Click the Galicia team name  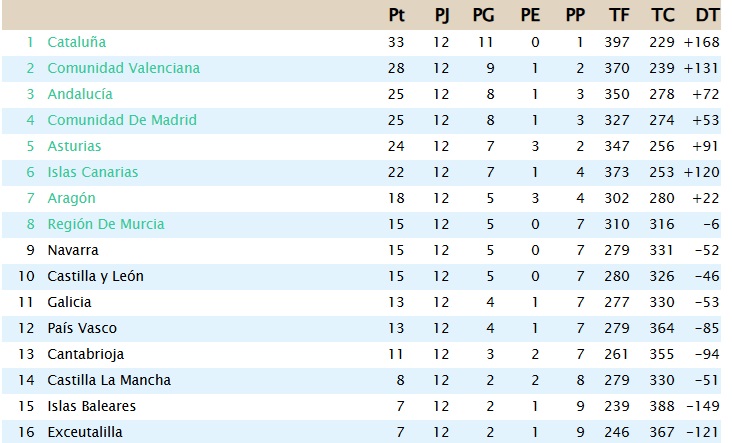70,302
